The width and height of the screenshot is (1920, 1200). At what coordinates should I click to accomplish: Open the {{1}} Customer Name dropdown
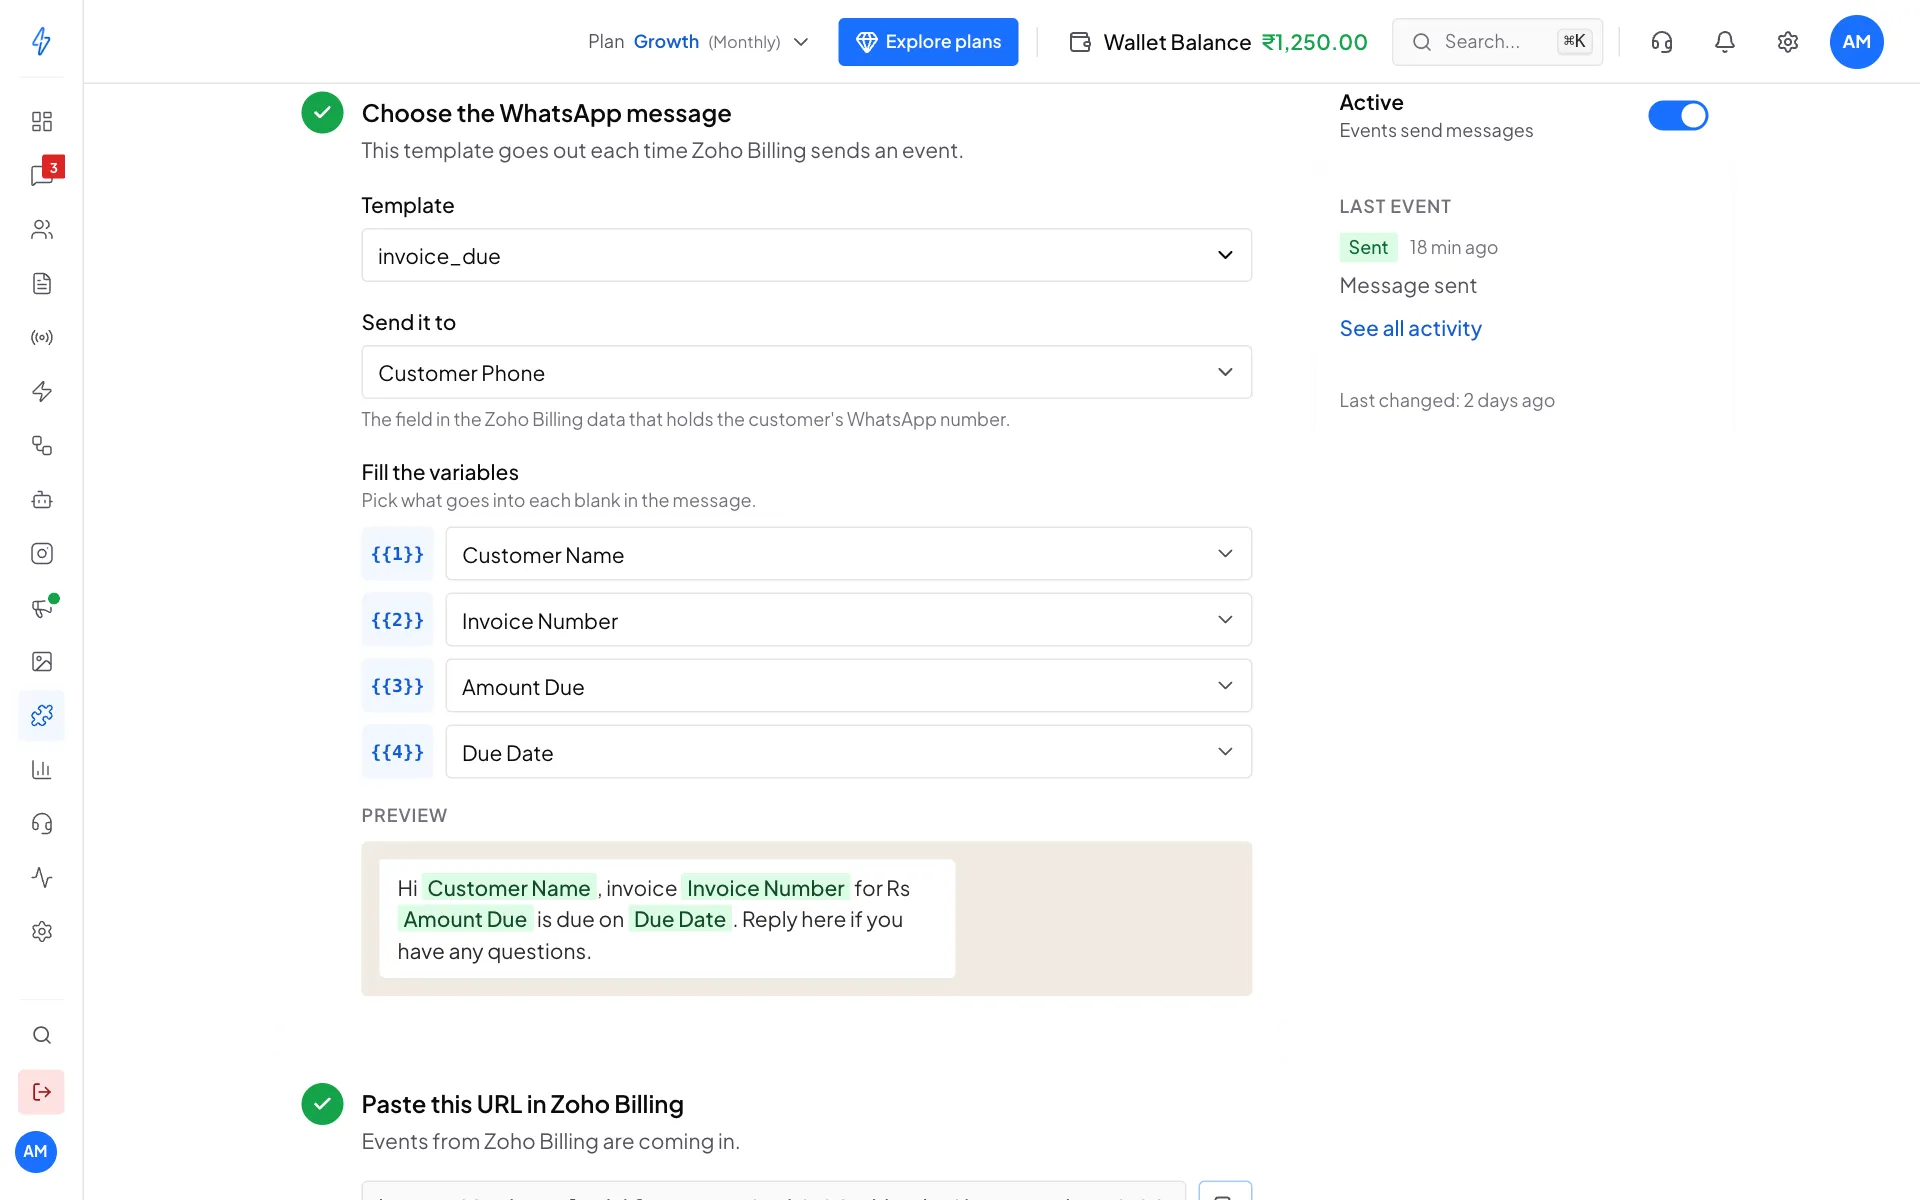[x=848, y=554]
